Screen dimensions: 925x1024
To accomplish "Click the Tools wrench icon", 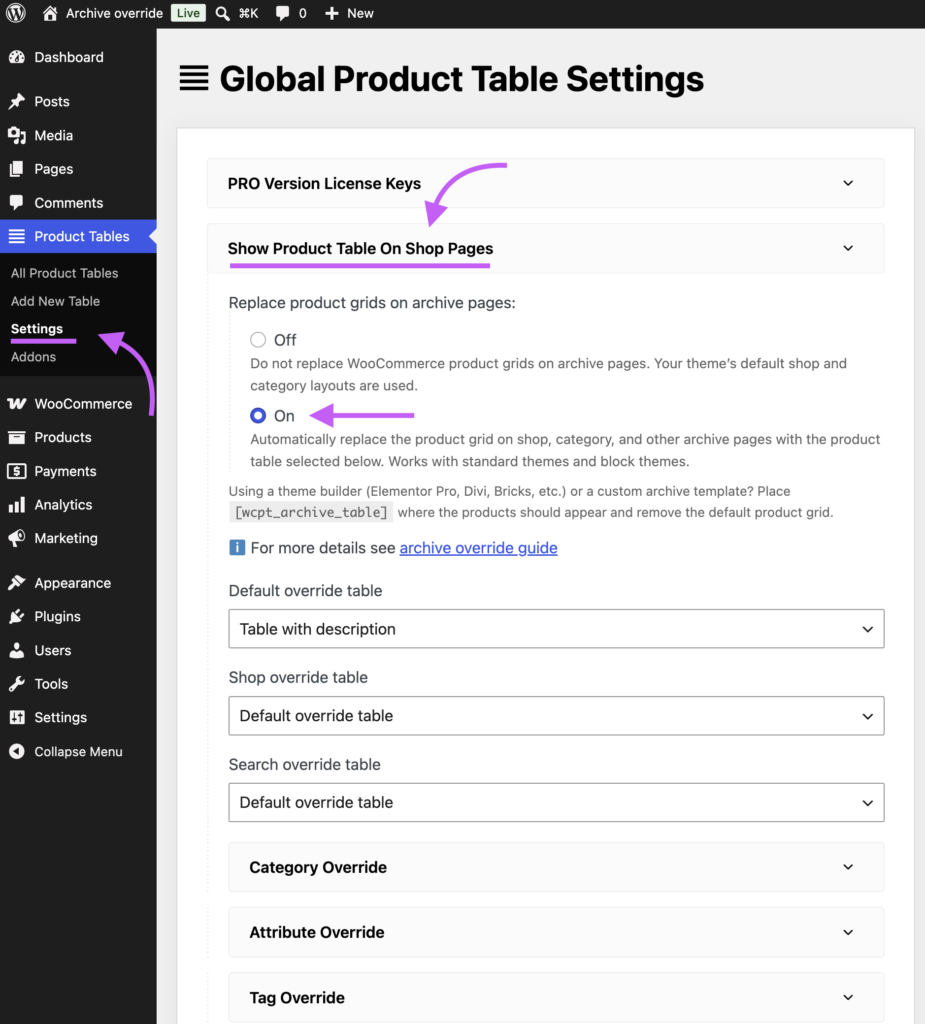I will [17, 684].
